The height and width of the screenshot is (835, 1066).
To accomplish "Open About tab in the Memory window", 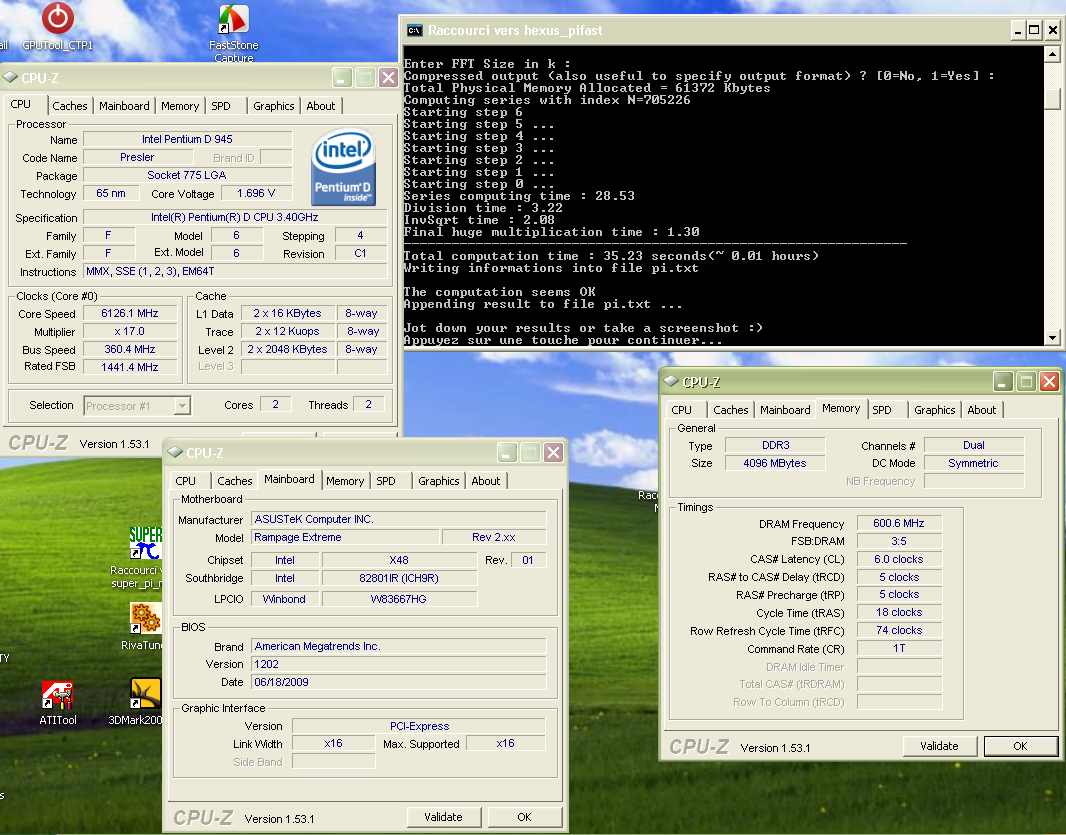I will (x=981, y=410).
